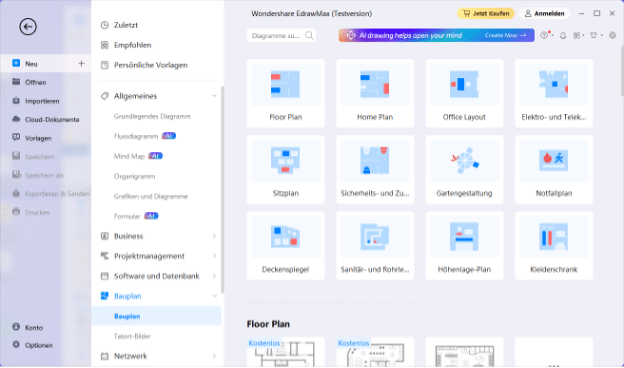Screen dimensions: 624x368
Task: Choose the Floor Plan diagram type
Action: point(285,93)
